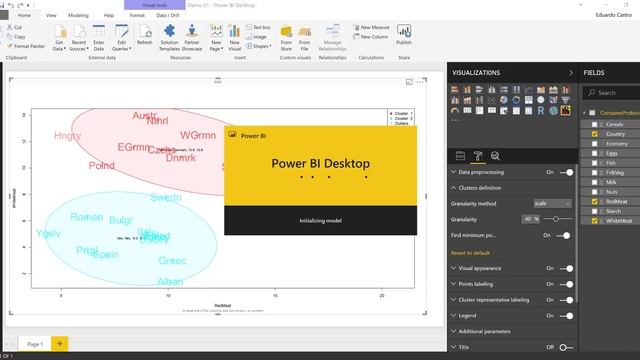Select the ArcGIS map visualization icon
The height and width of the screenshot is (360, 640).
tap(553, 111)
